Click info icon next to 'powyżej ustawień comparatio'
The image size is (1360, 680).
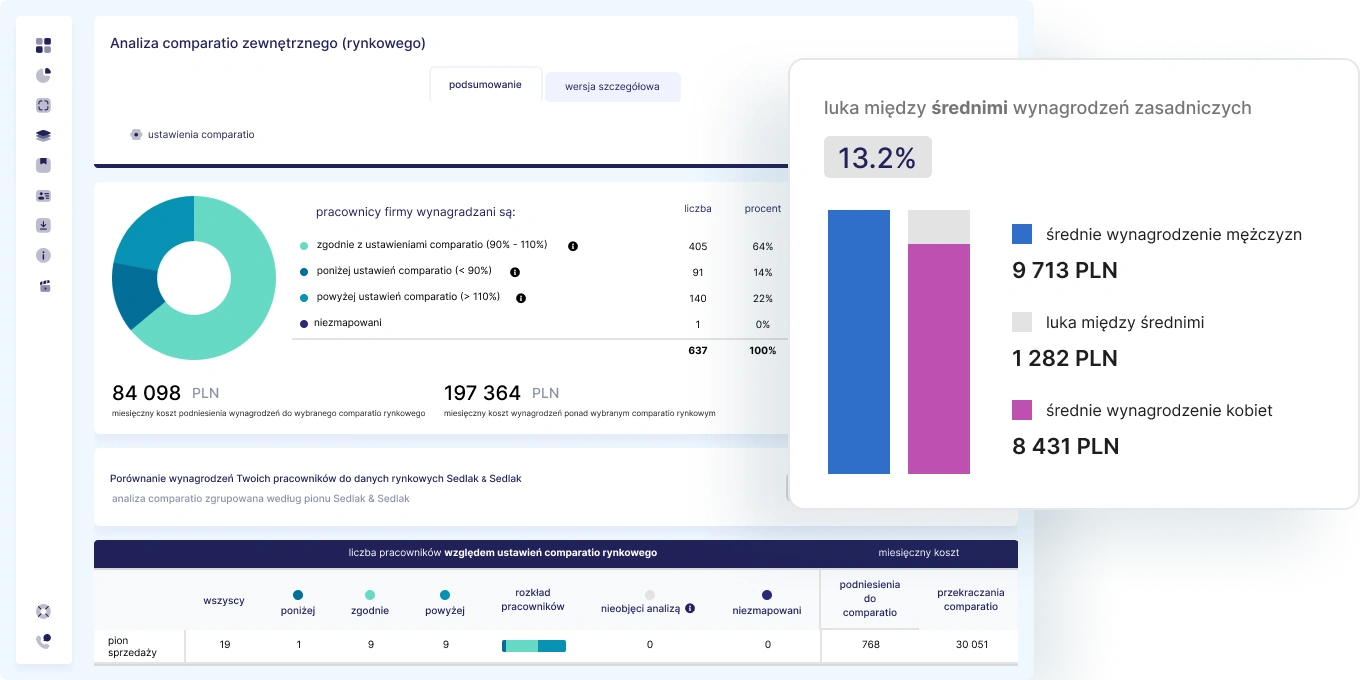[x=521, y=297]
